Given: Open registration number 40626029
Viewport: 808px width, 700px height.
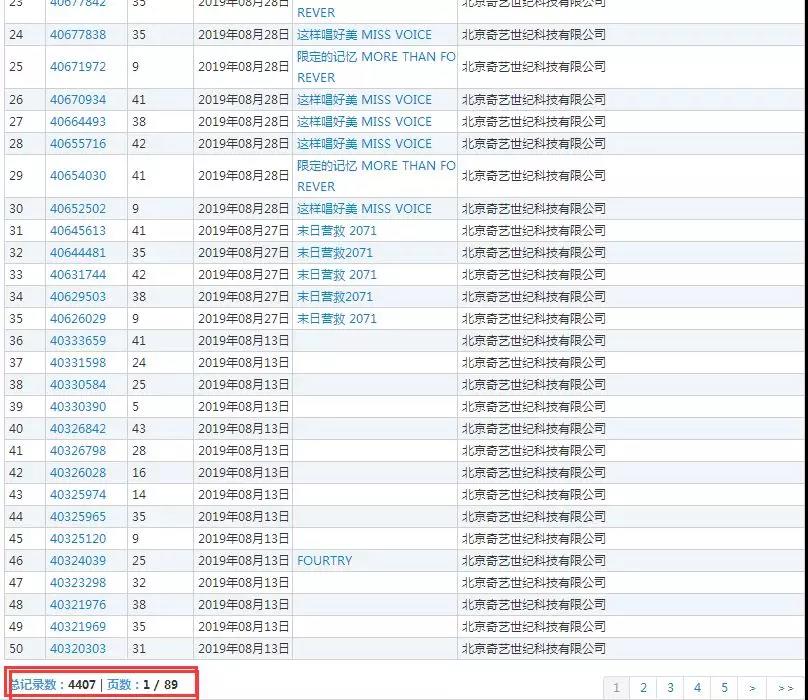Looking at the screenshot, I should [78, 319].
